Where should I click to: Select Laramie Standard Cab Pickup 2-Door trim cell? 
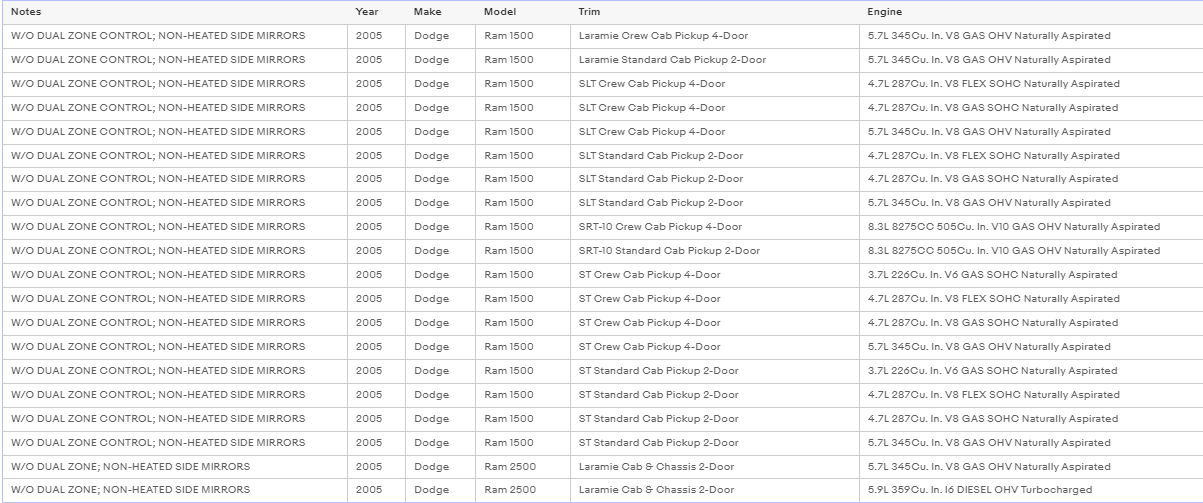pos(714,60)
